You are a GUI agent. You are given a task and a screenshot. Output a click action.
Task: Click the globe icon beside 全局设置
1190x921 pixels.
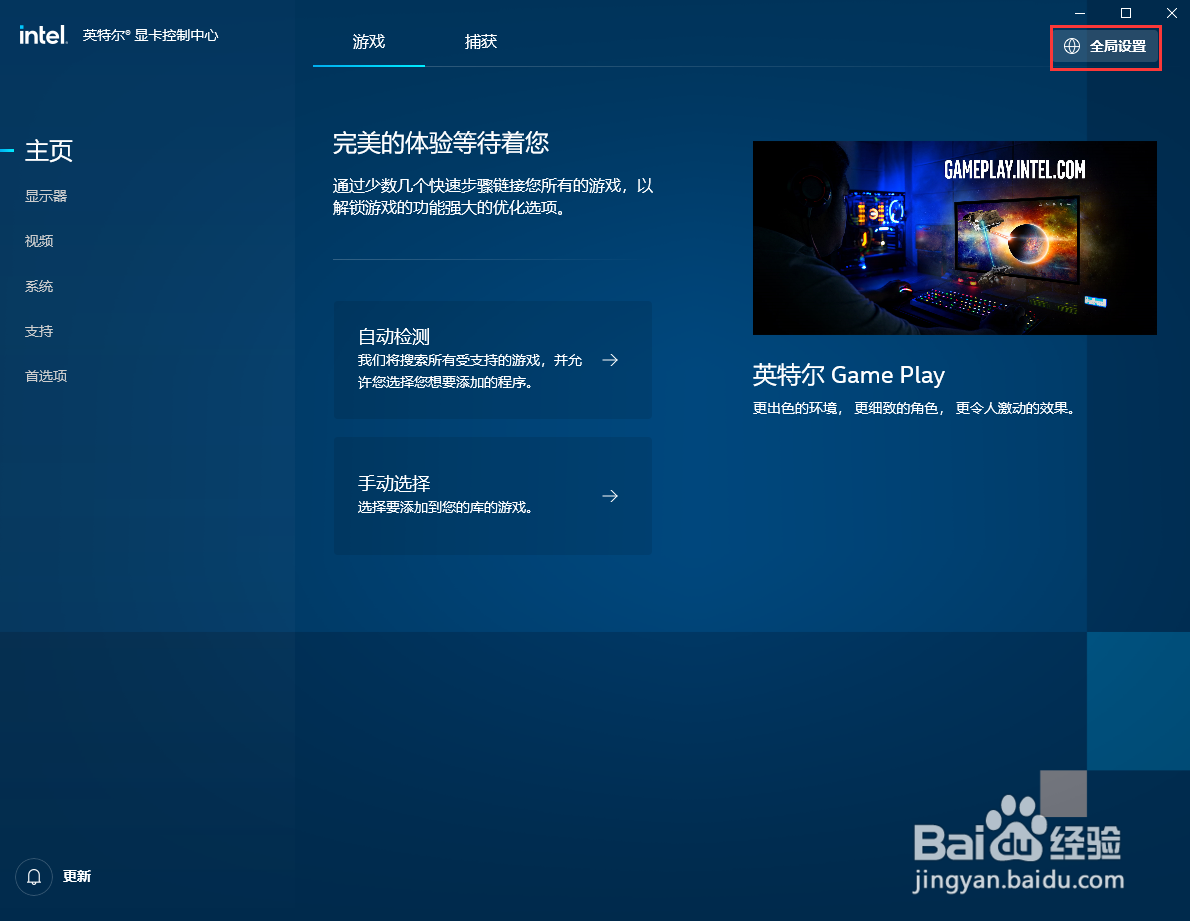(x=1072, y=46)
